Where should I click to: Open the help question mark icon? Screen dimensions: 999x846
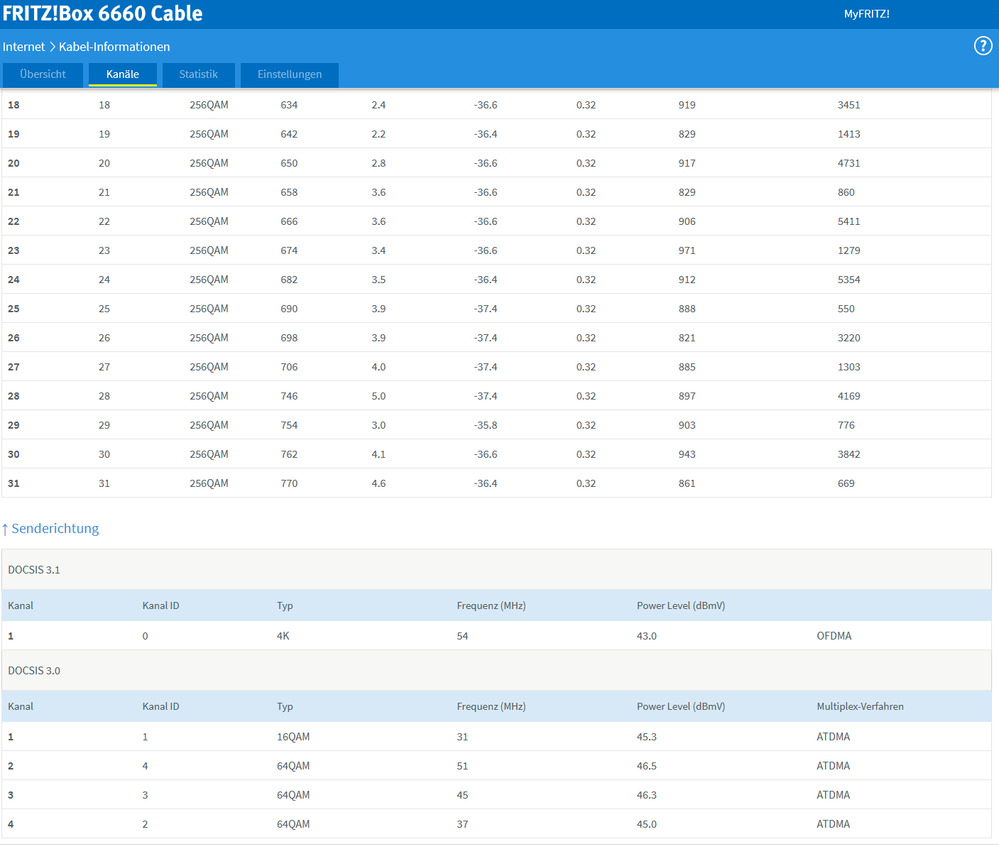(982, 46)
